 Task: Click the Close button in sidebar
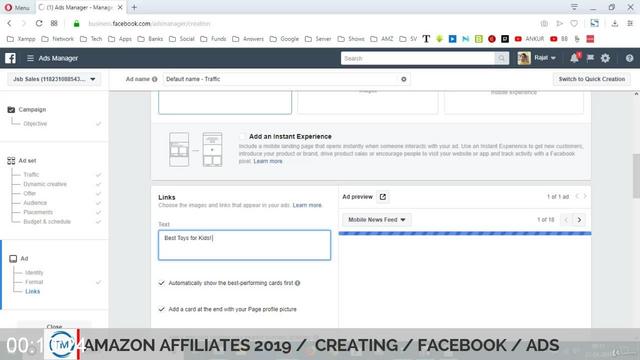pyautogui.click(x=54, y=327)
